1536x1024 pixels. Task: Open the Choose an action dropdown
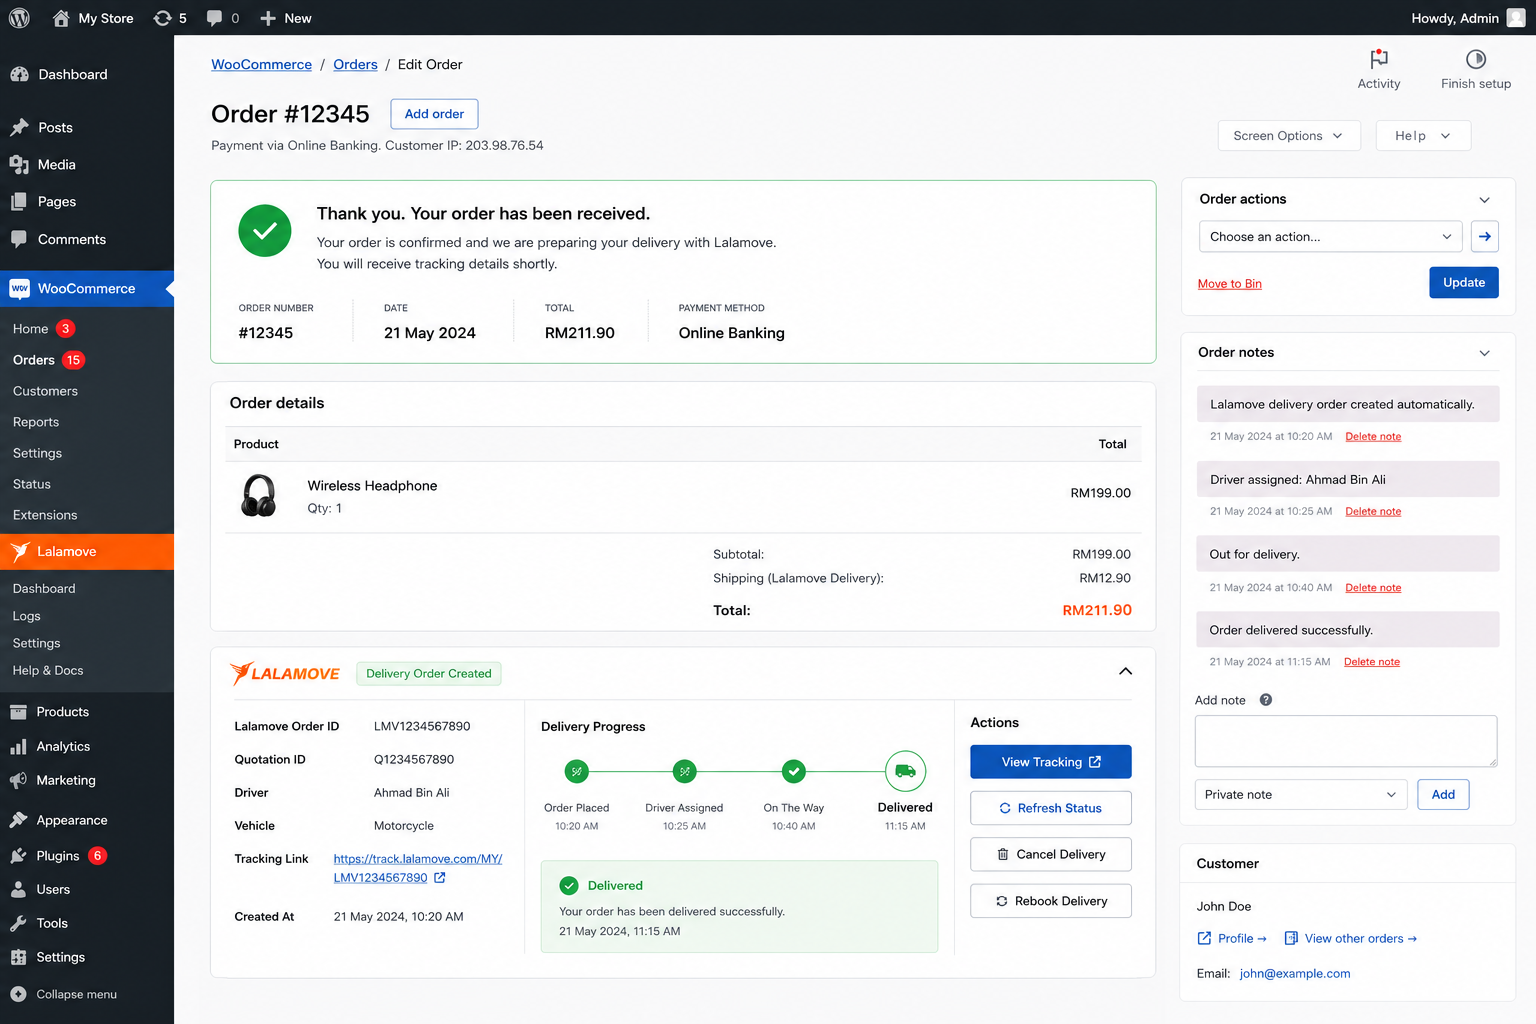click(1330, 237)
